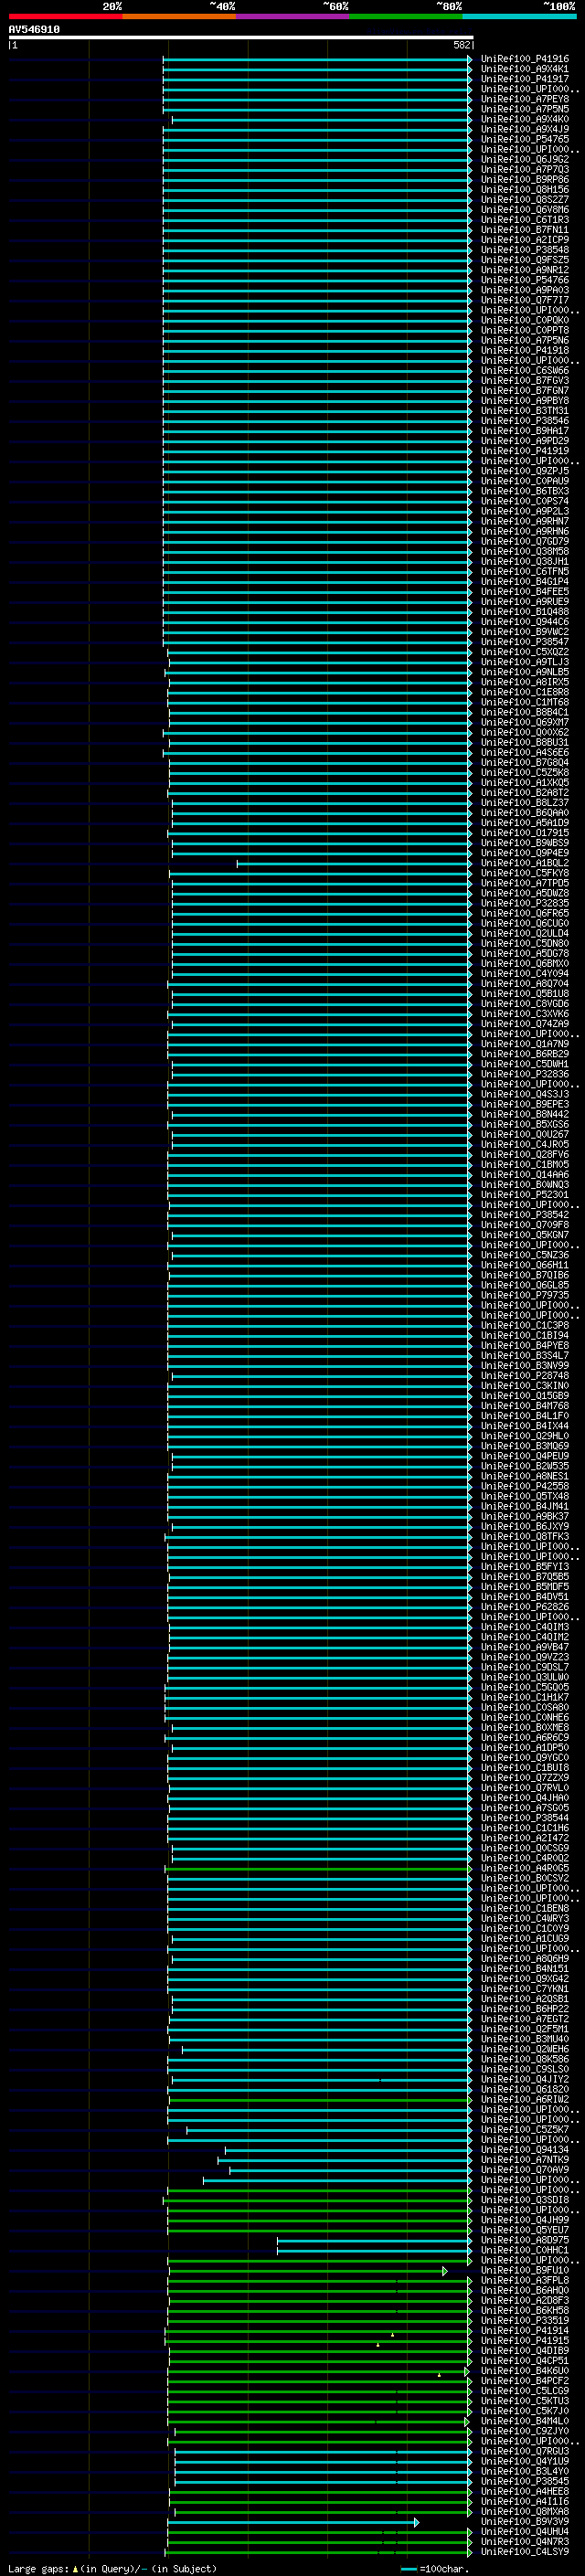Screen dimensions: 585x2576
Task: Select hit label UniRef100_B9FU10
Action: pyautogui.click(x=525, y=2271)
